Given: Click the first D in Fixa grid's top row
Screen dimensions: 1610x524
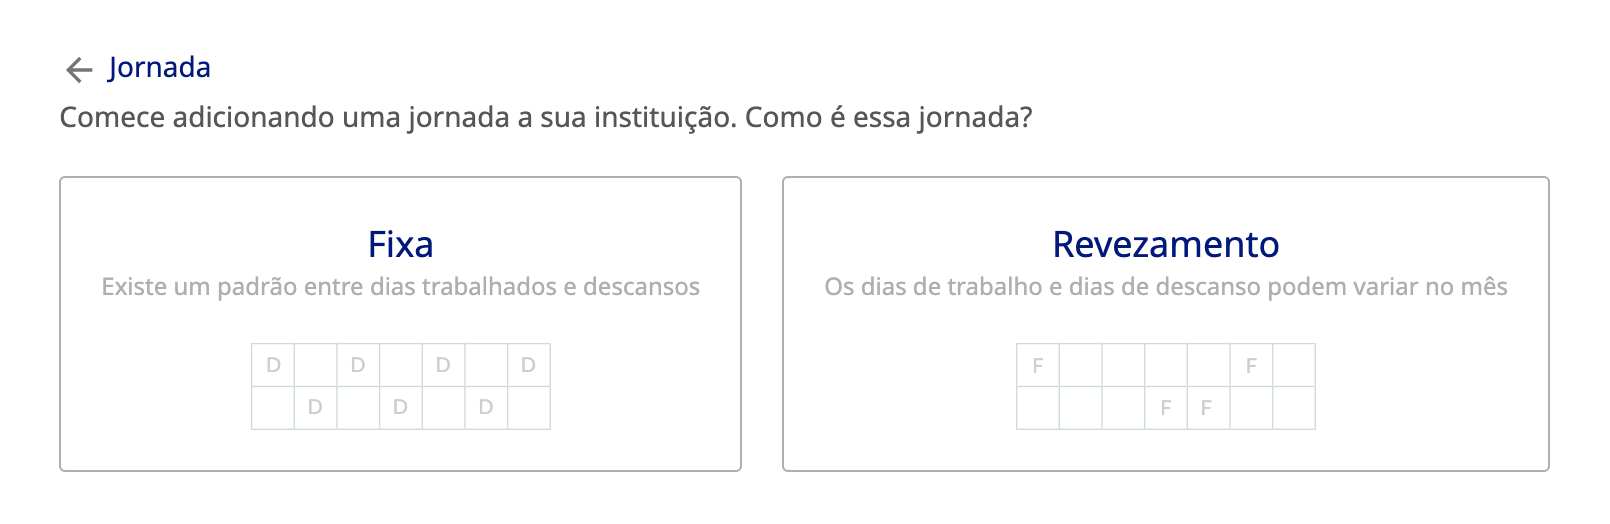Looking at the screenshot, I should point(273,365).
